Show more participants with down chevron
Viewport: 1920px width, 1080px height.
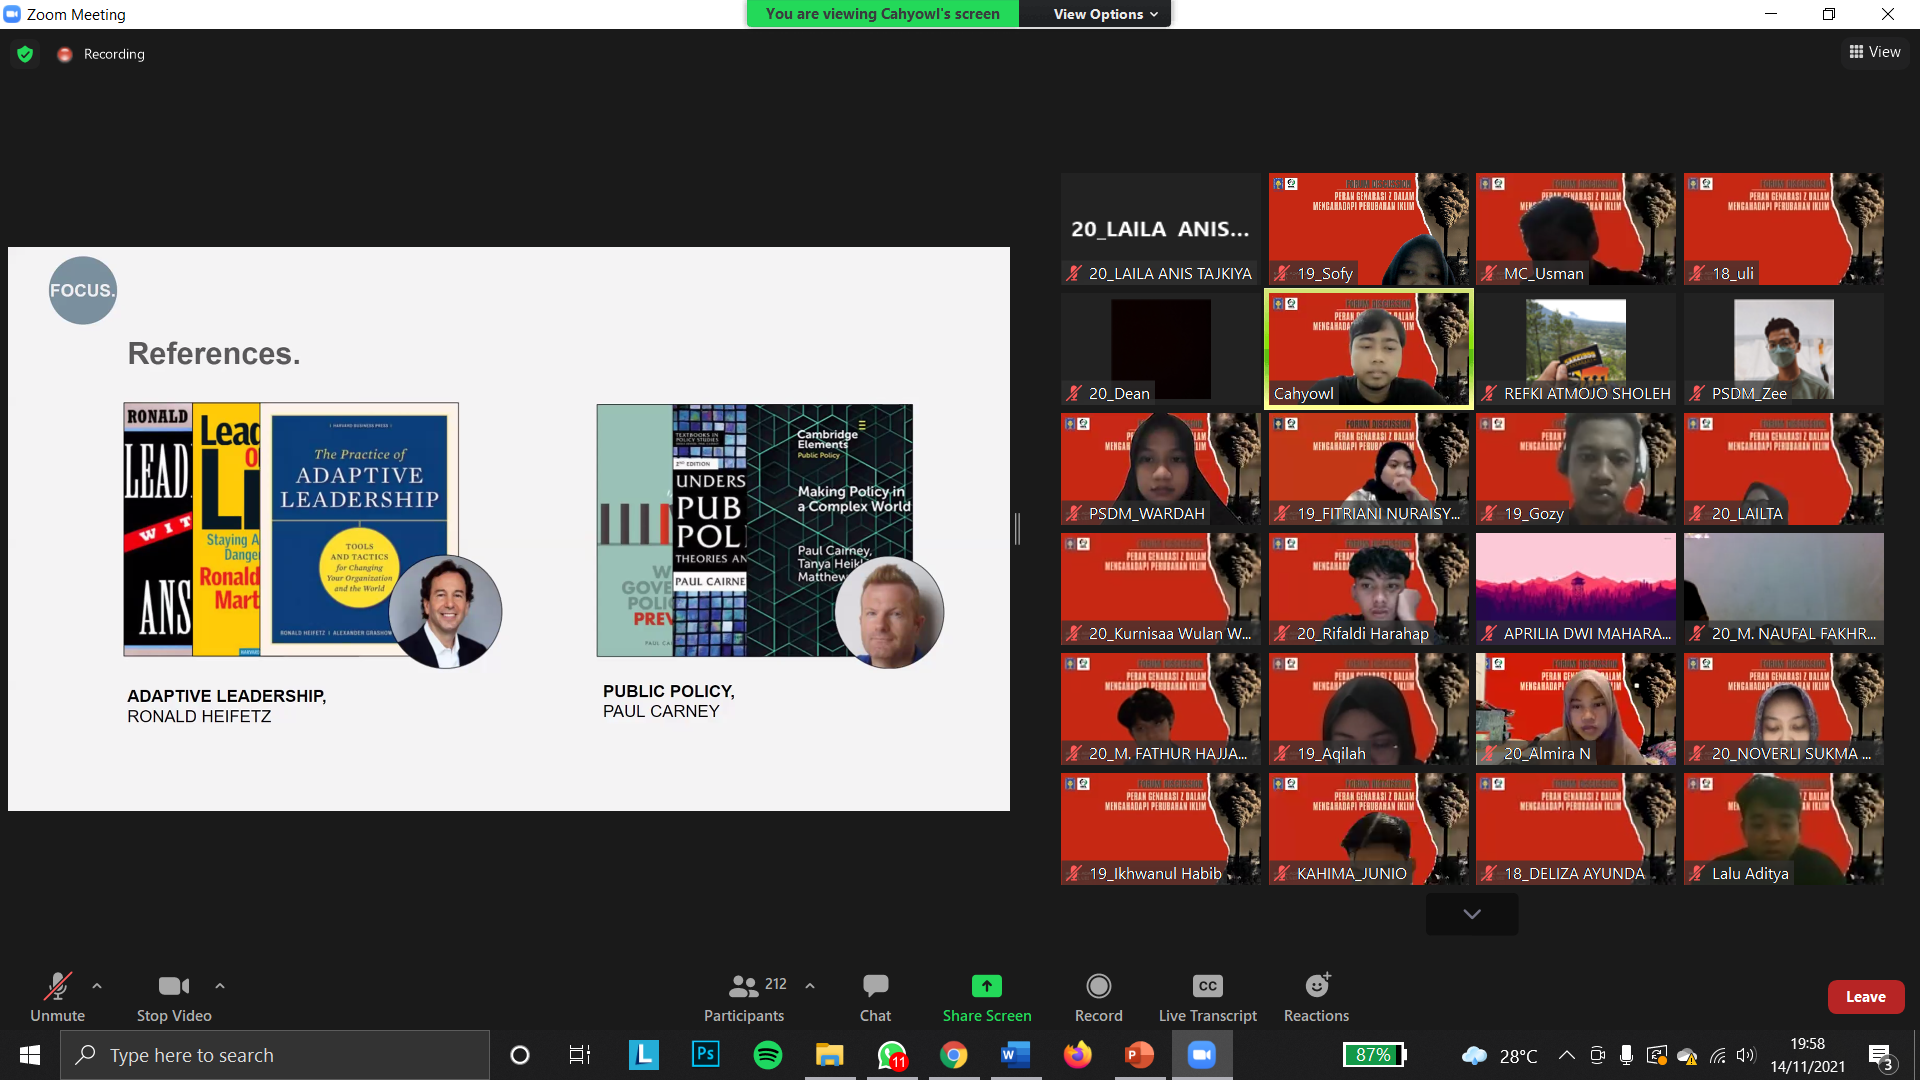(1472, 914)
